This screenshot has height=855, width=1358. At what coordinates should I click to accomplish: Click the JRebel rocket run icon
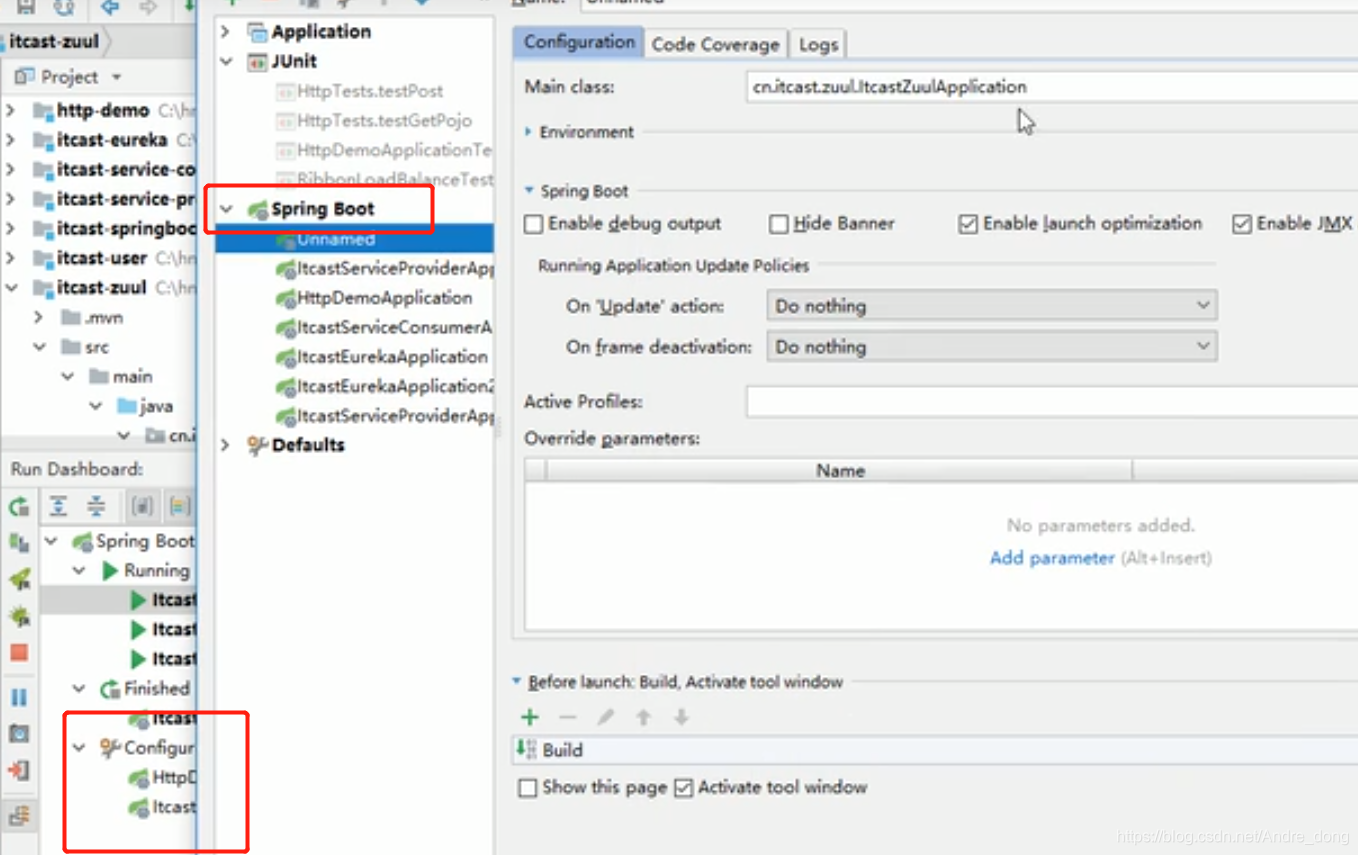(x=19, y=579)
